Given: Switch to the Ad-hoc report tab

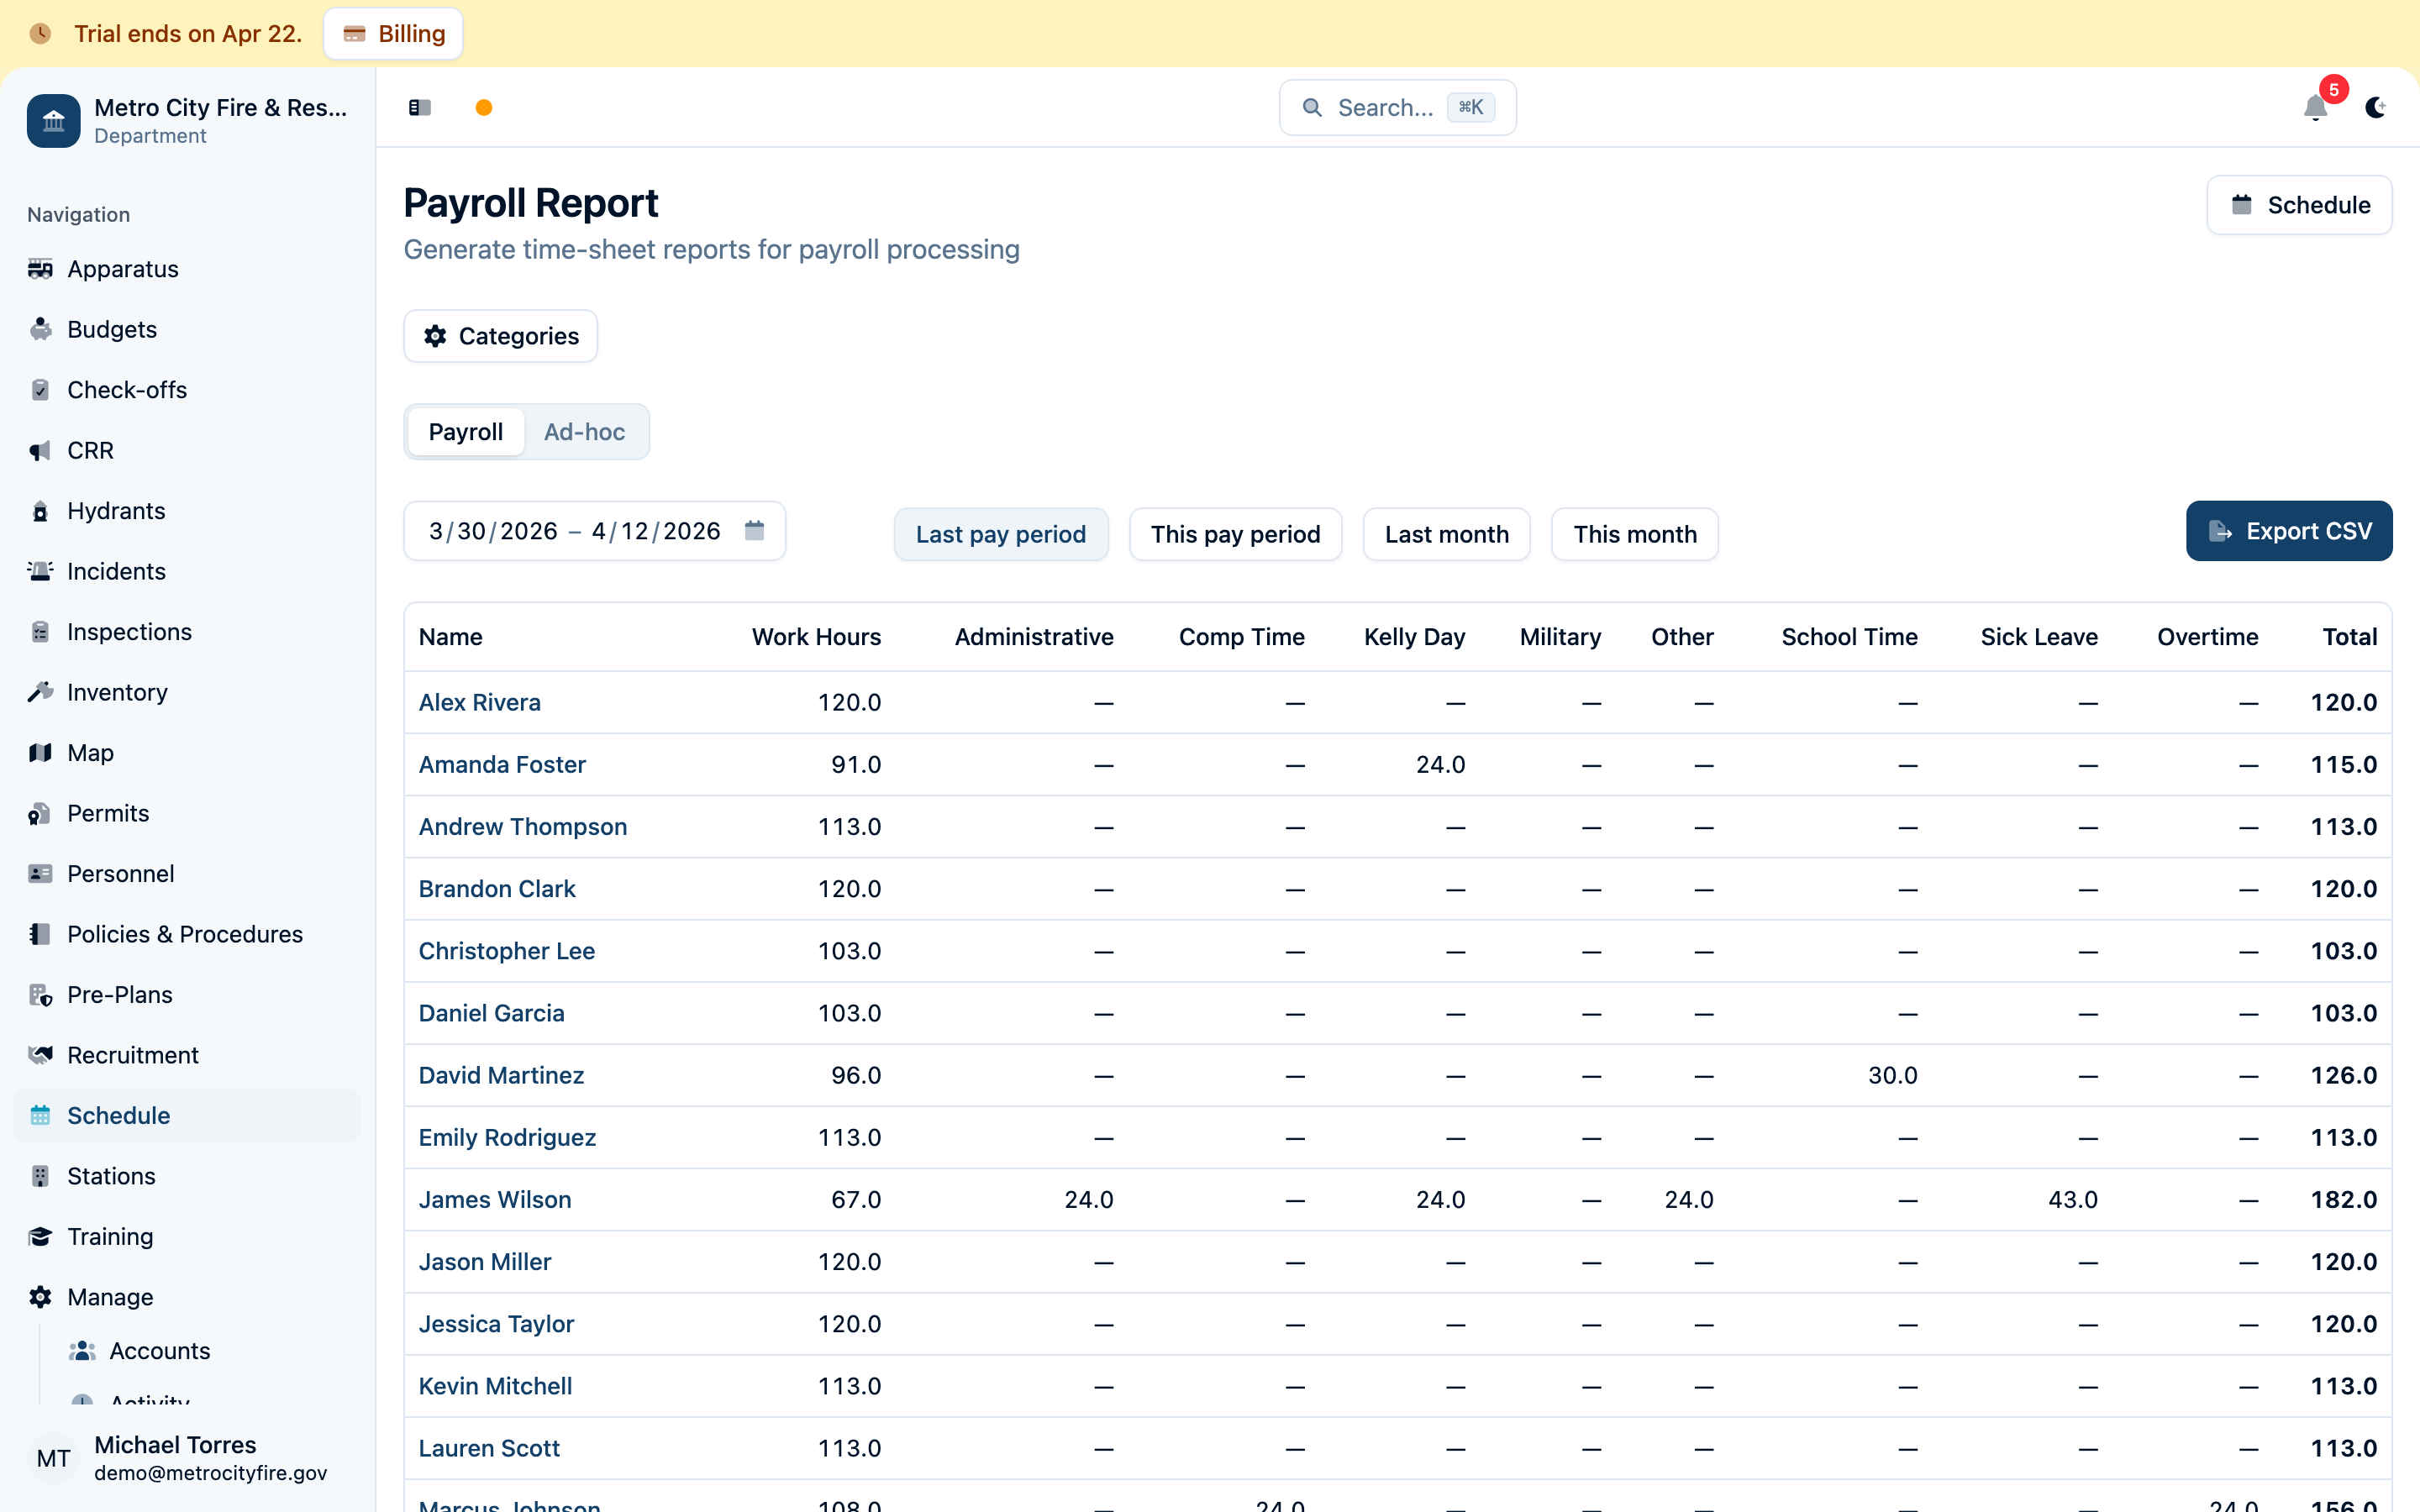Looking at the screenshot, I should click(x=584, y=431).
